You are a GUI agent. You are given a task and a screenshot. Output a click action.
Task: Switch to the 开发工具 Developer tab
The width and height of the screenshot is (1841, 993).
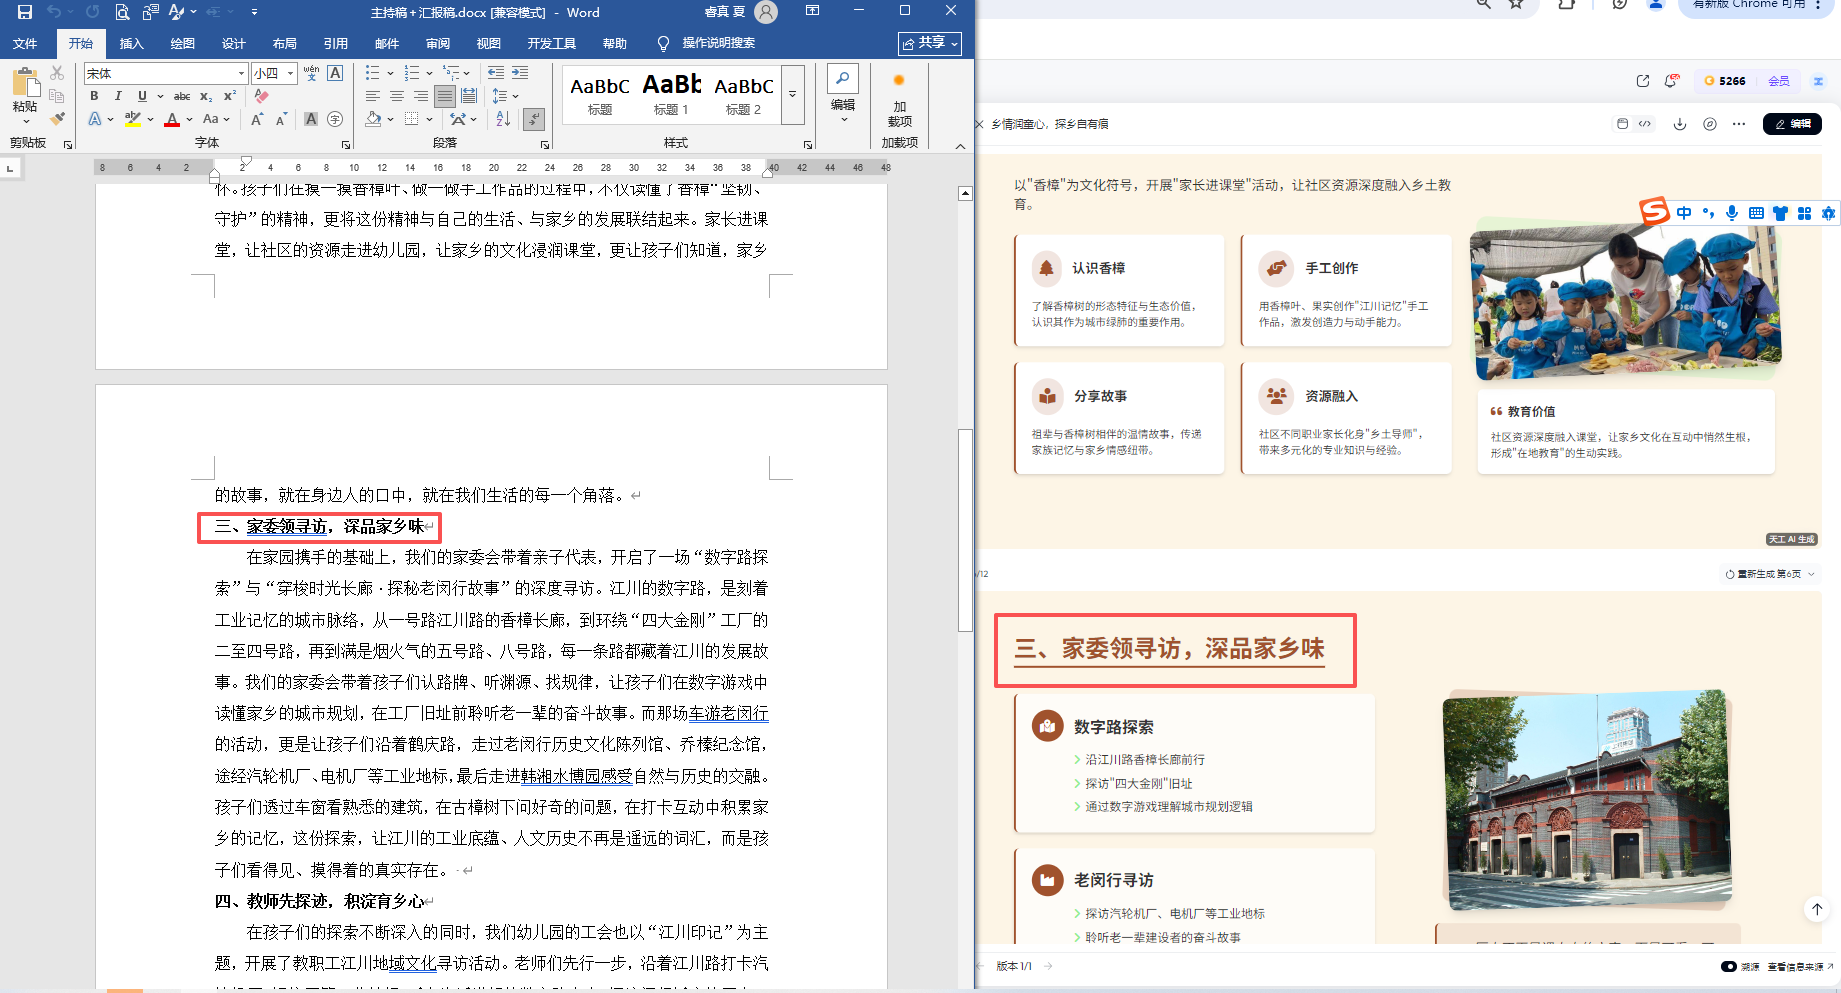pos(552,43)
